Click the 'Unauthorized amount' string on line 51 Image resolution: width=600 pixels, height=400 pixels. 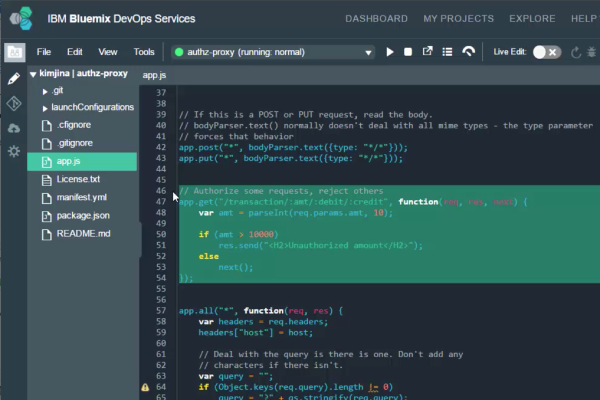[x=341, y=245]
